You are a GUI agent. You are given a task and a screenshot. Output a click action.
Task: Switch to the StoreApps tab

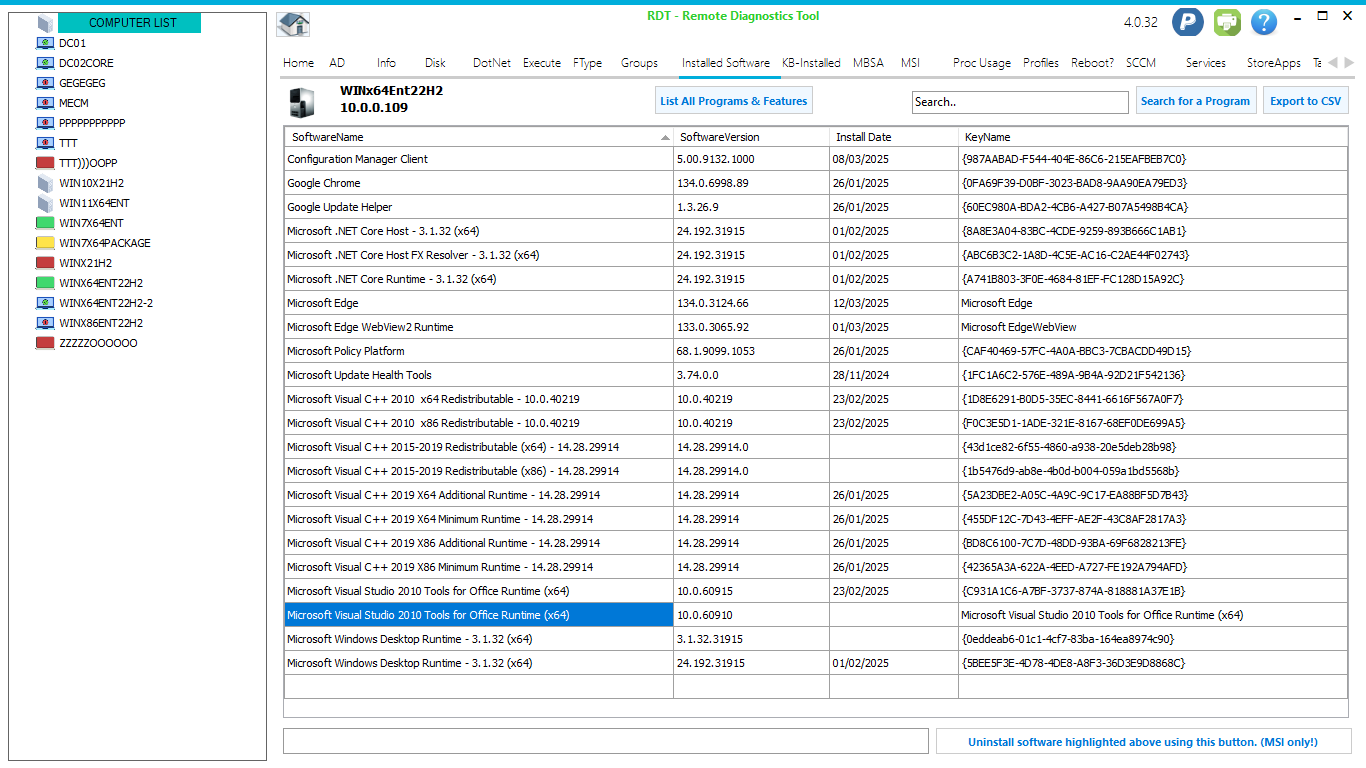[x=1274, y=62]
